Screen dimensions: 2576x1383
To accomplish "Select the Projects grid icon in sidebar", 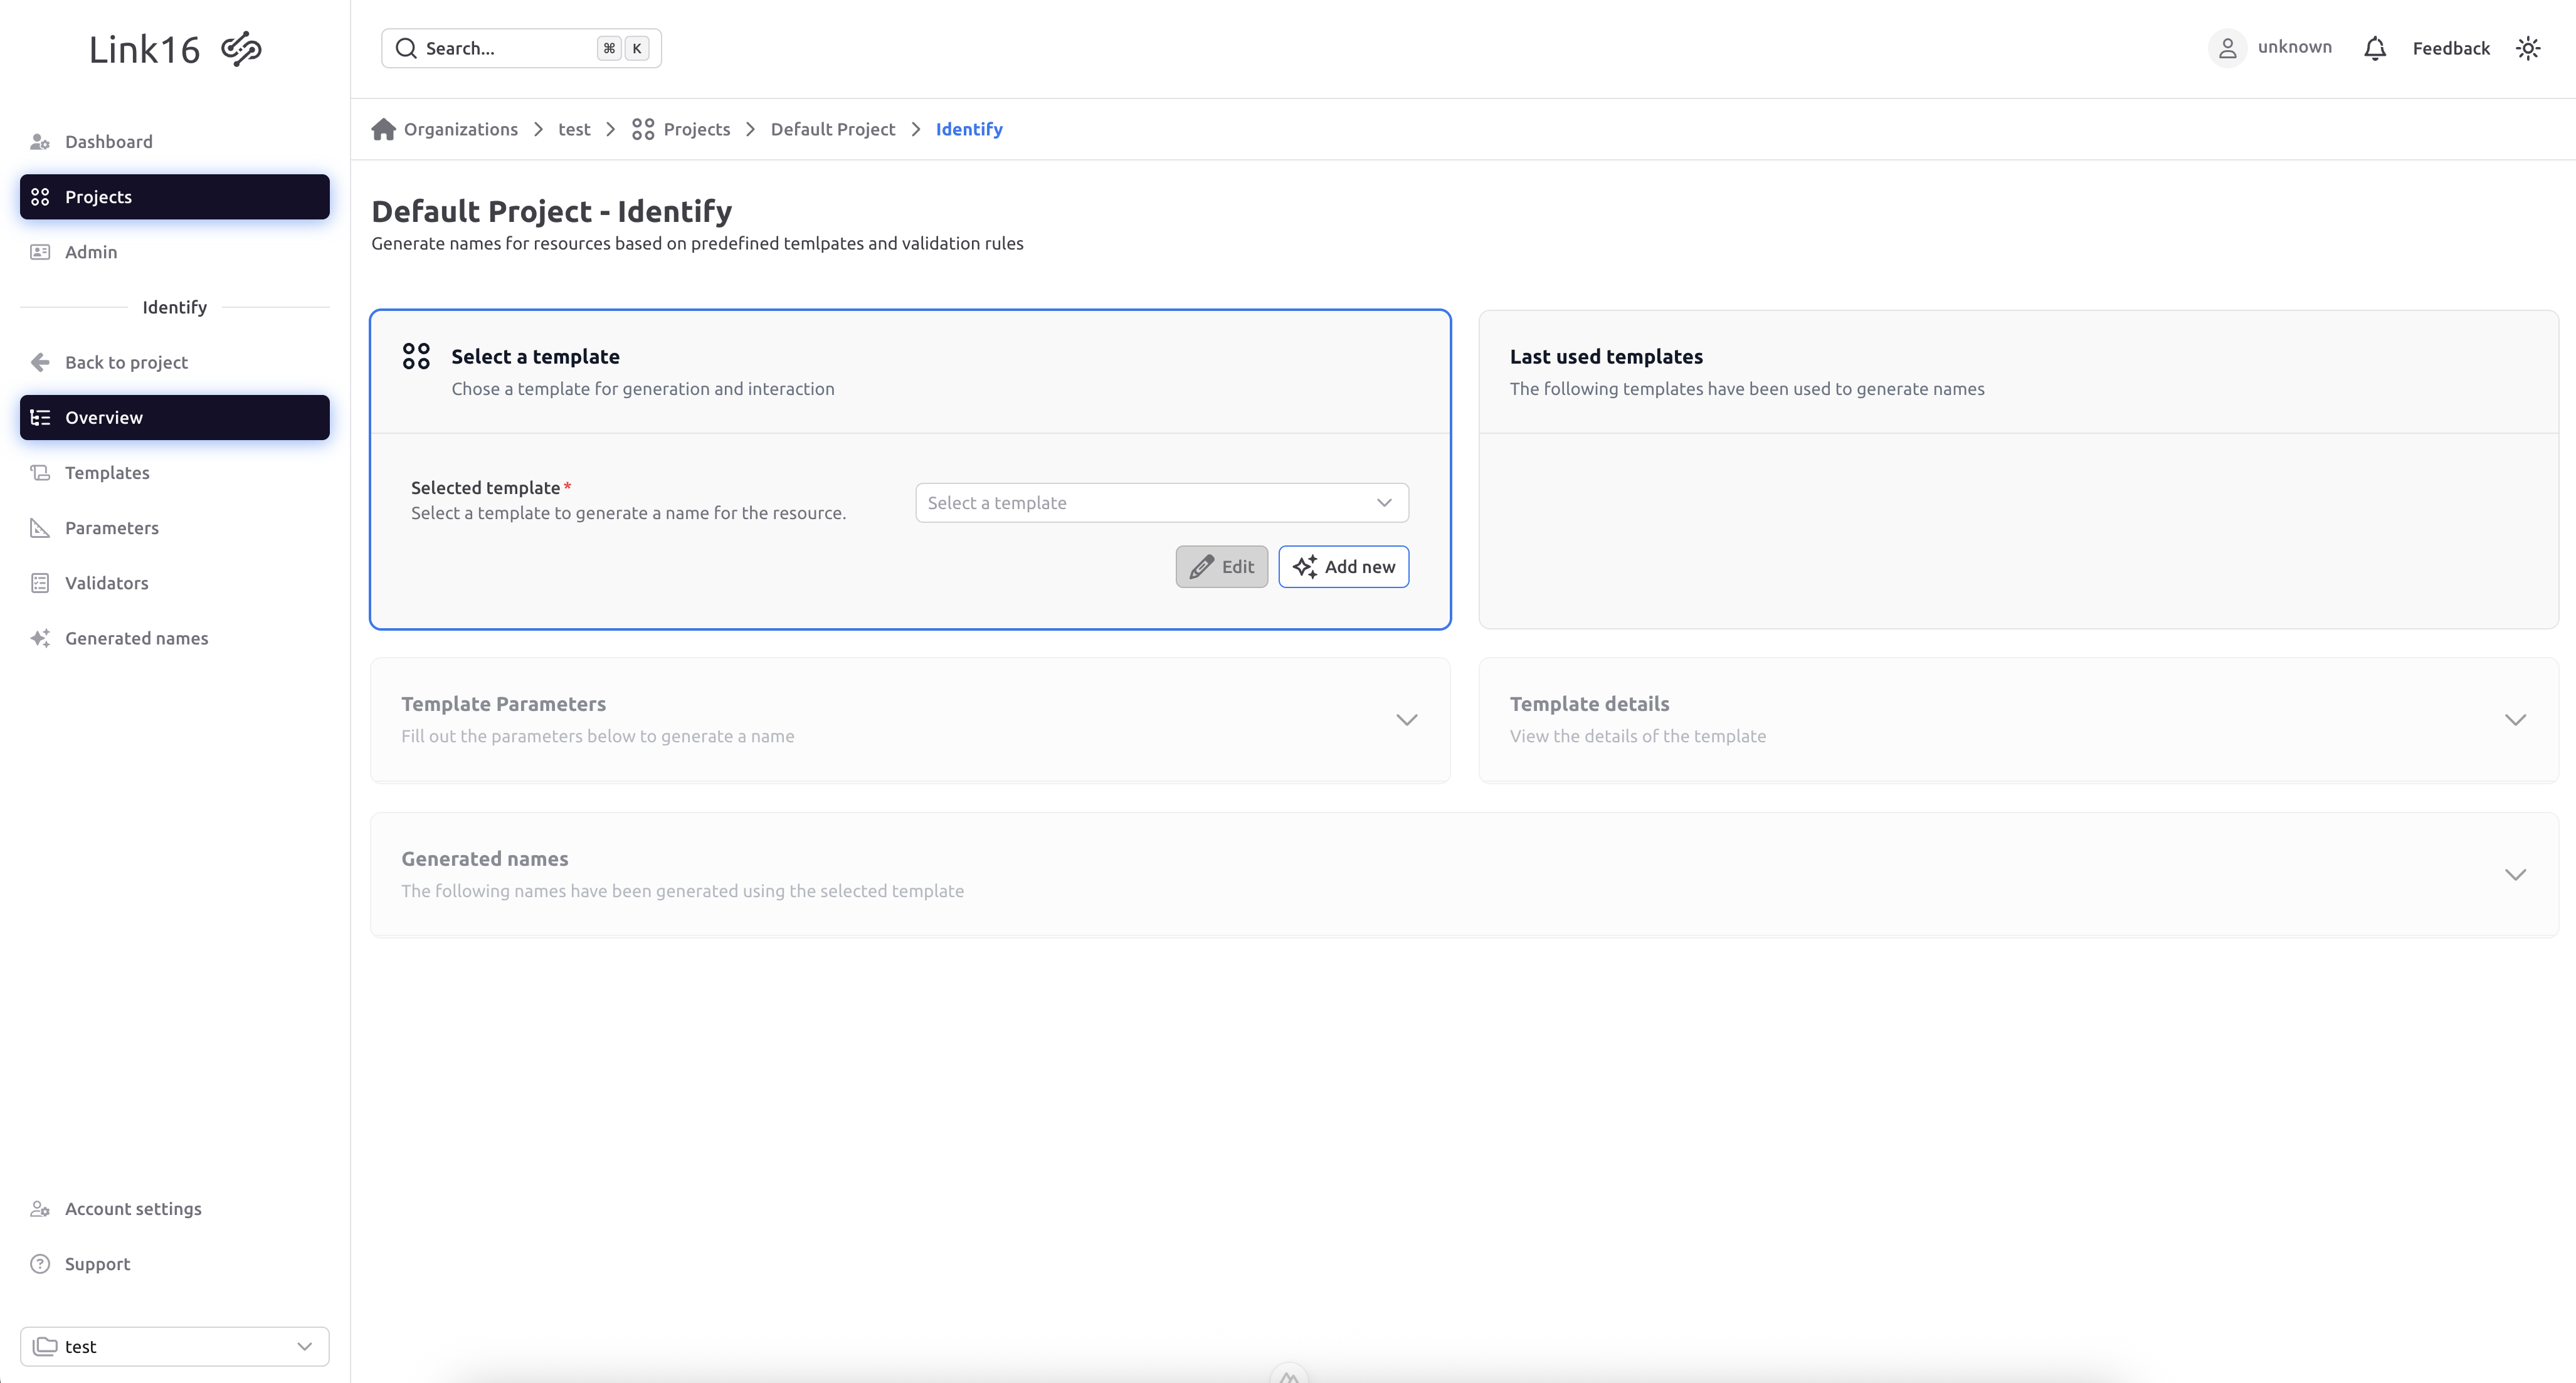I will point(40,196).
